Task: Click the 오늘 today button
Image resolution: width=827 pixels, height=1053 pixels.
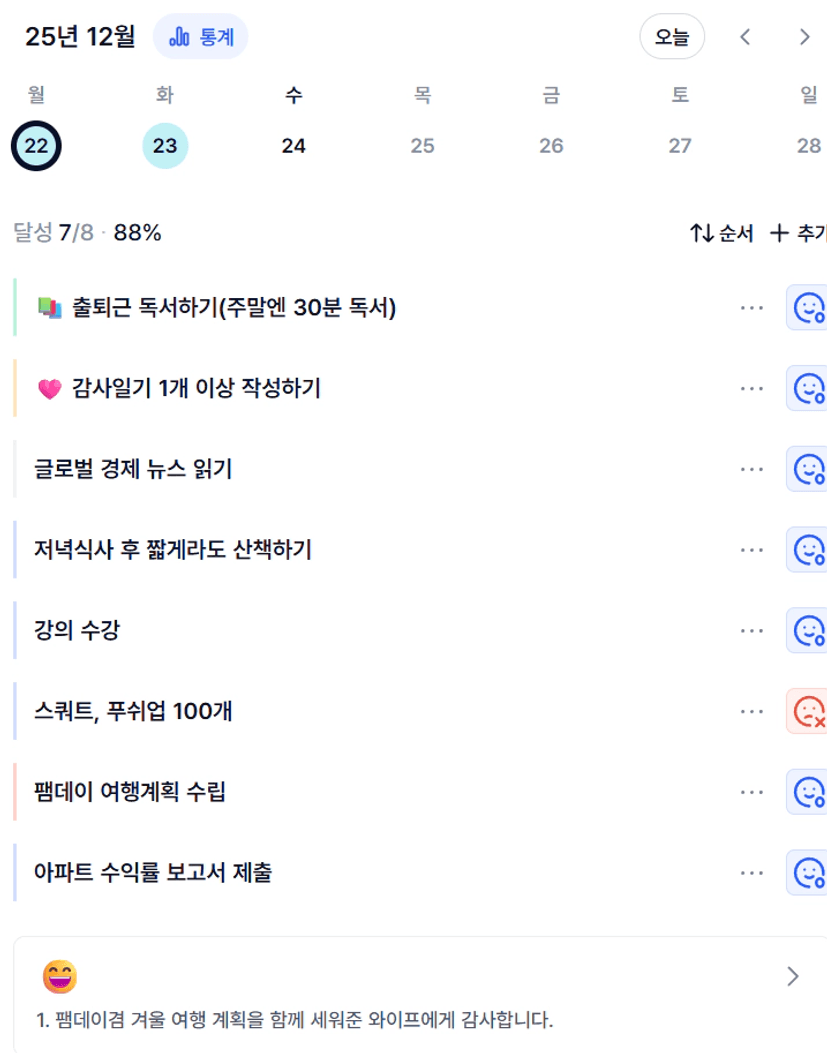Action: pos(672,37)
